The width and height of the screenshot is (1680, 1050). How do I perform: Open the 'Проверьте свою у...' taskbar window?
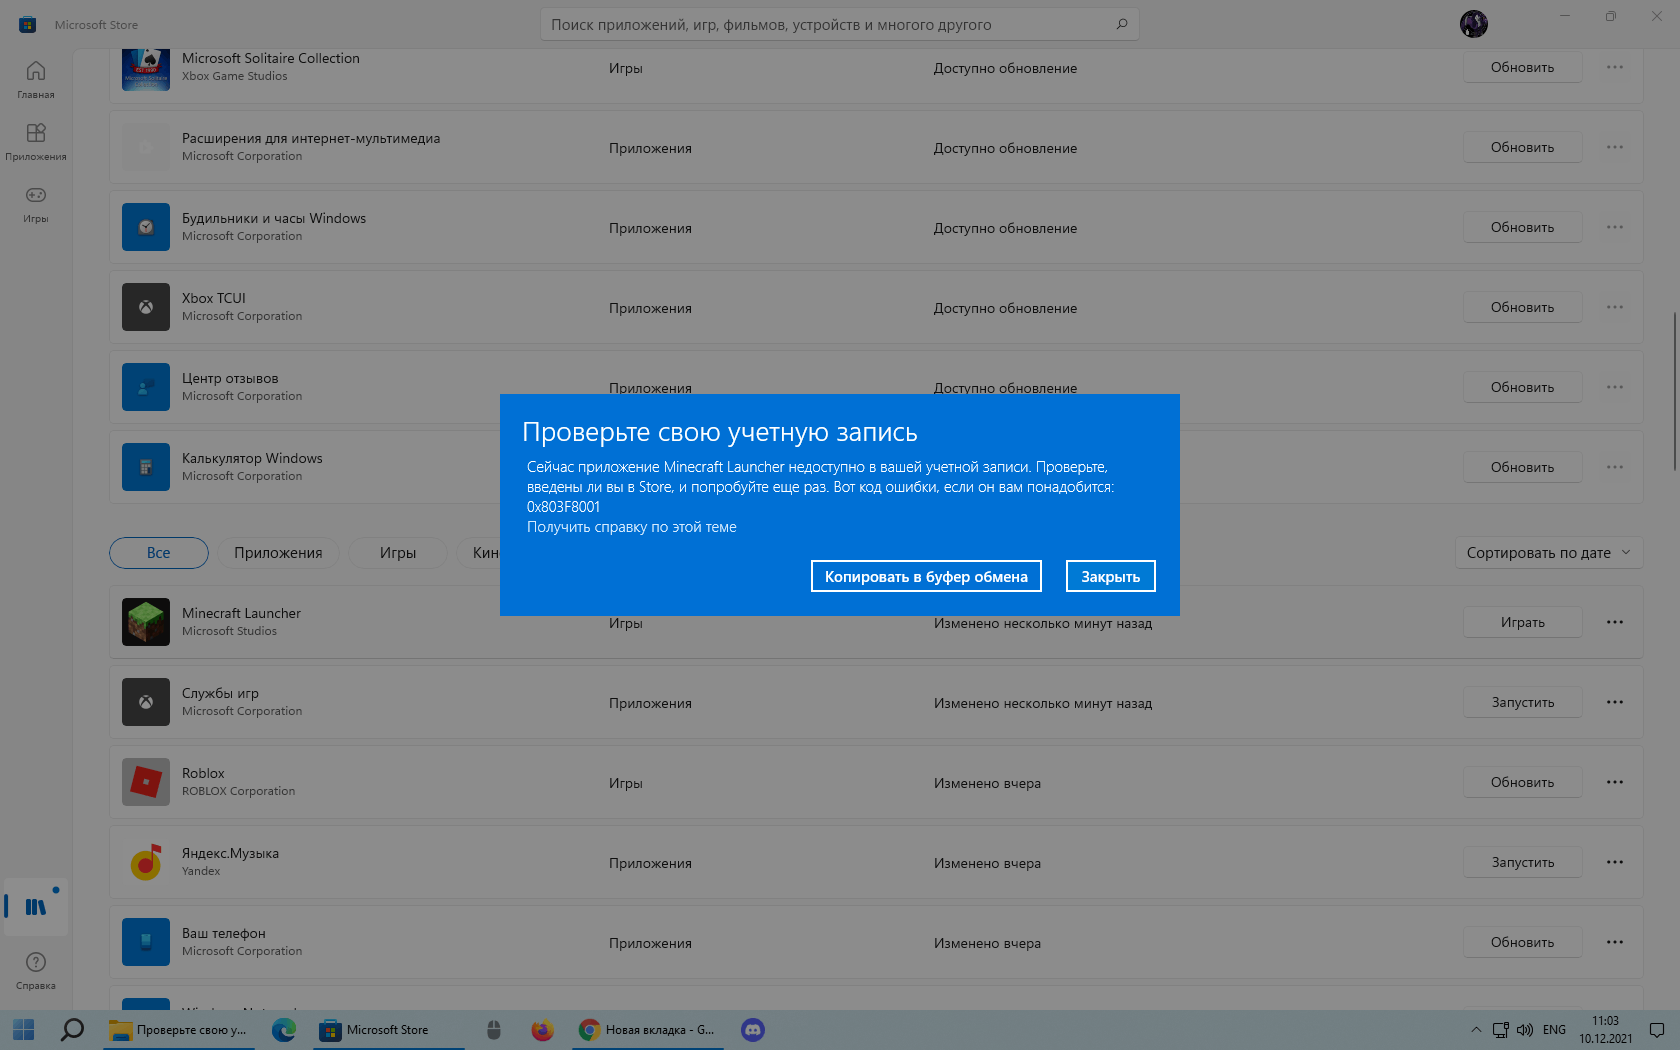179,1030
